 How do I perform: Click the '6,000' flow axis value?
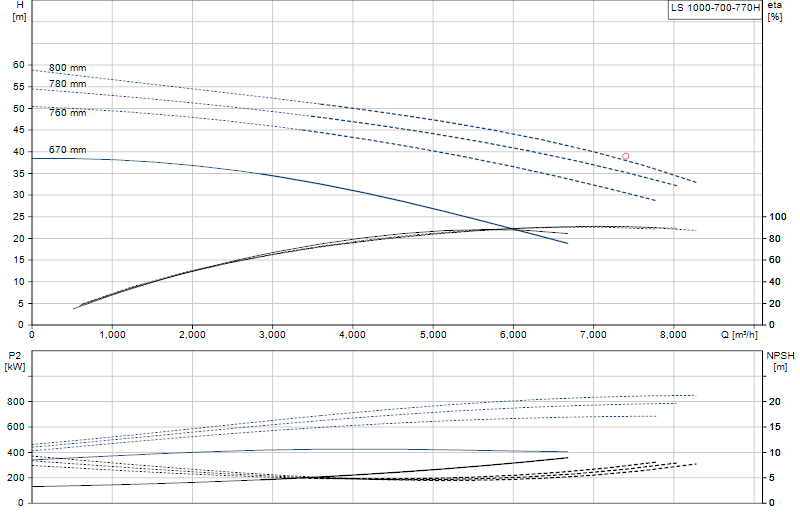click(513, 335)
